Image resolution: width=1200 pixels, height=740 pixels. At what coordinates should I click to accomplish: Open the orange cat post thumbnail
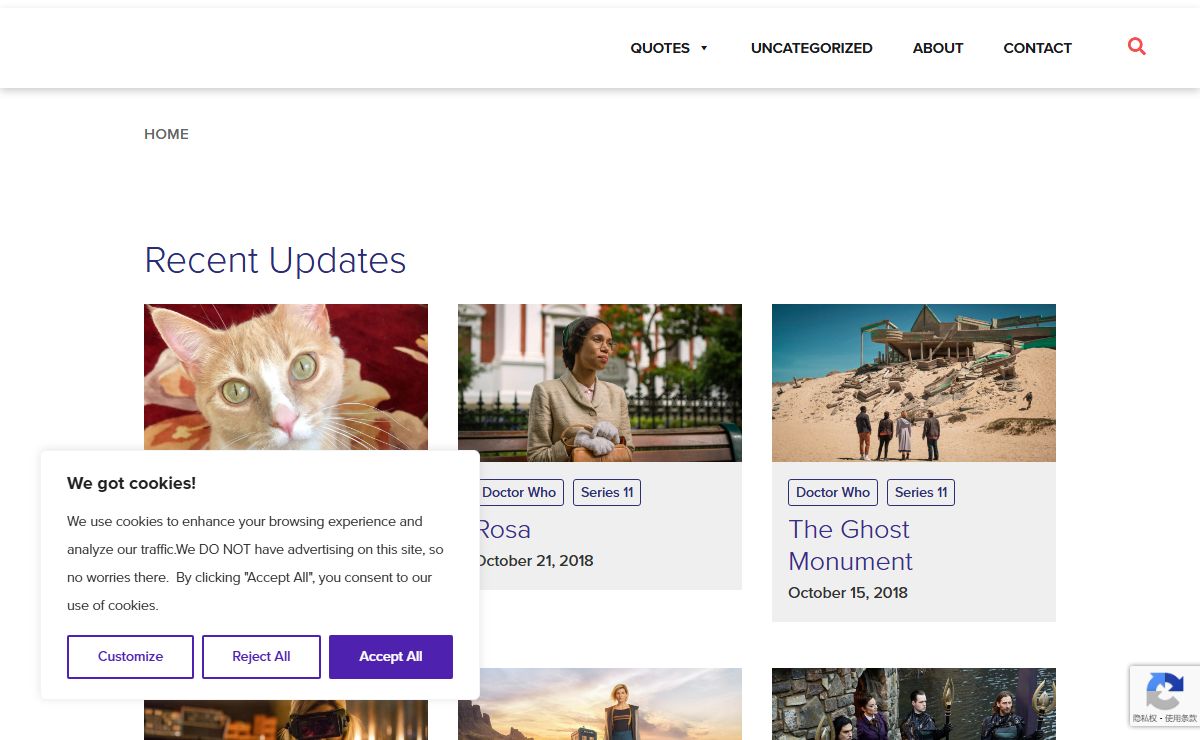coord(286,377)
